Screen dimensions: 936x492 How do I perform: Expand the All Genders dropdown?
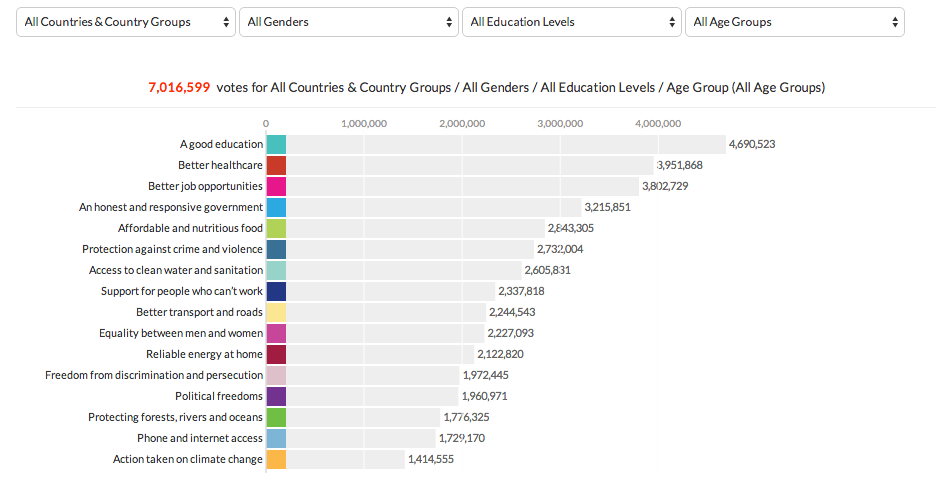click(x=348, y=22)
